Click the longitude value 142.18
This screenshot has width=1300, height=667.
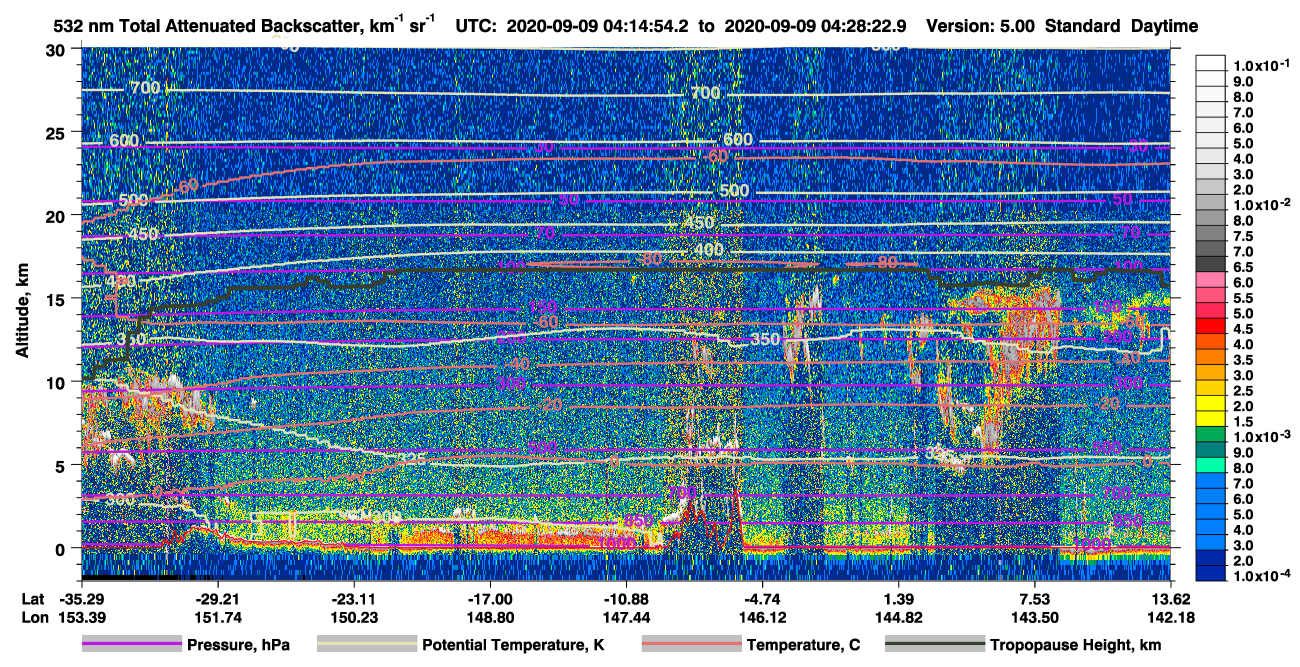click(1171, 617)
